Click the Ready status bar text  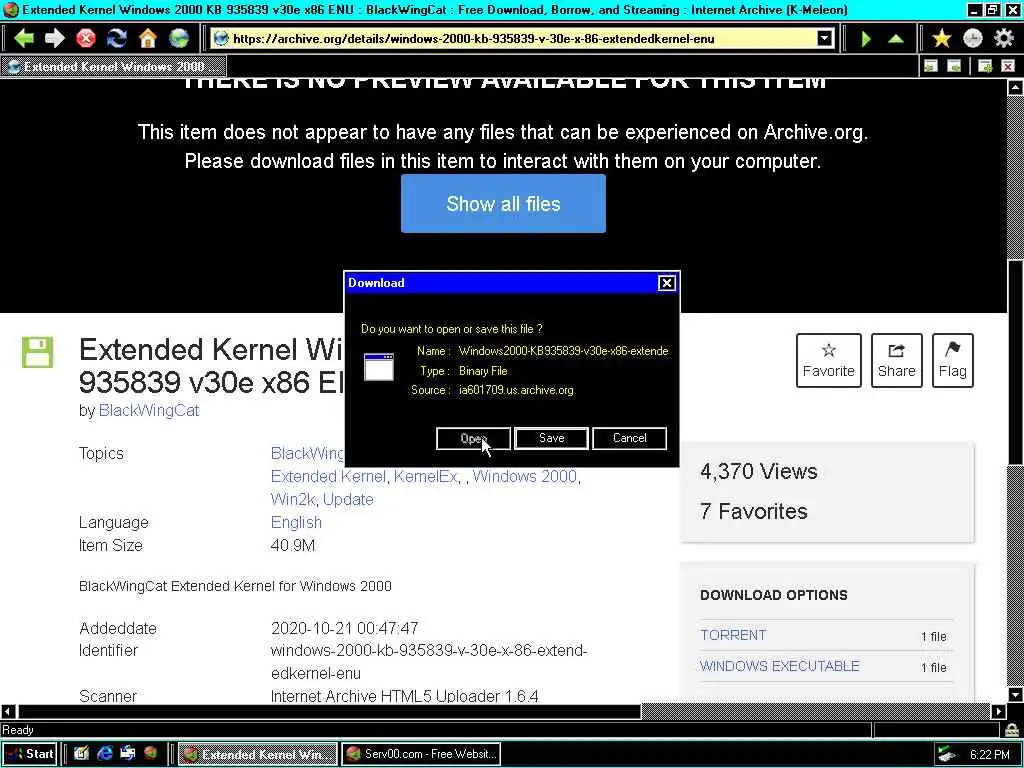pyautogui.click(x=18, y=729)
